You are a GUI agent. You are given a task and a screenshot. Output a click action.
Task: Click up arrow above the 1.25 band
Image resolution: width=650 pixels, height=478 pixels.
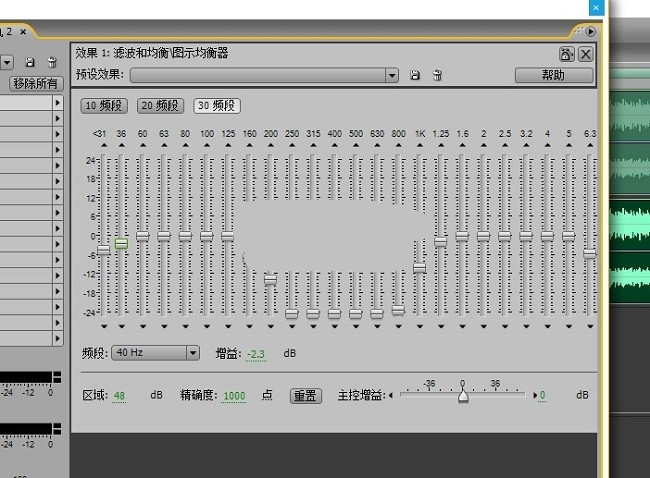point(441,145)
